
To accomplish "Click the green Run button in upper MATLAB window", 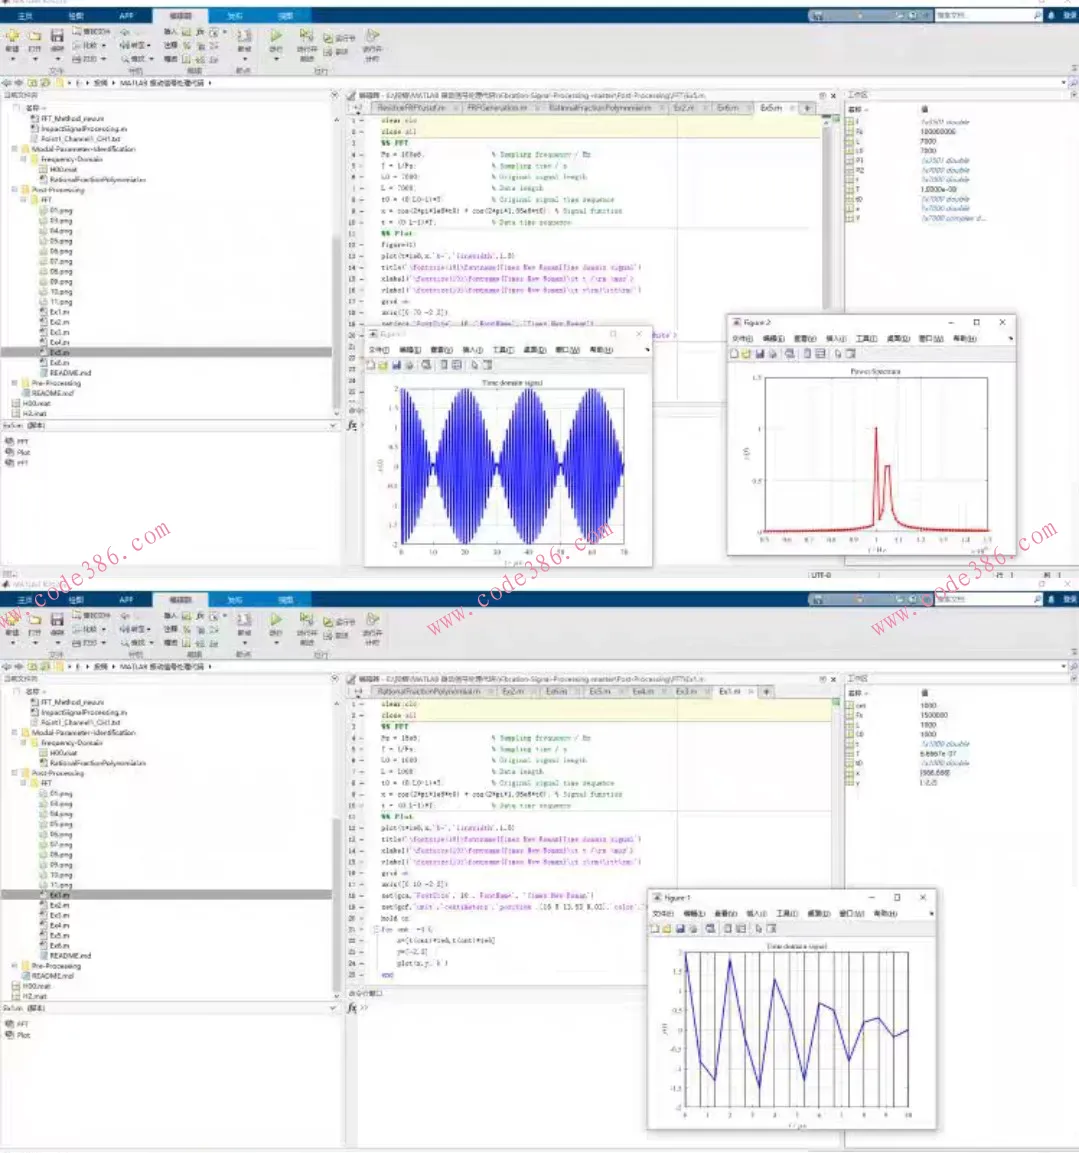I will [276, 36].
